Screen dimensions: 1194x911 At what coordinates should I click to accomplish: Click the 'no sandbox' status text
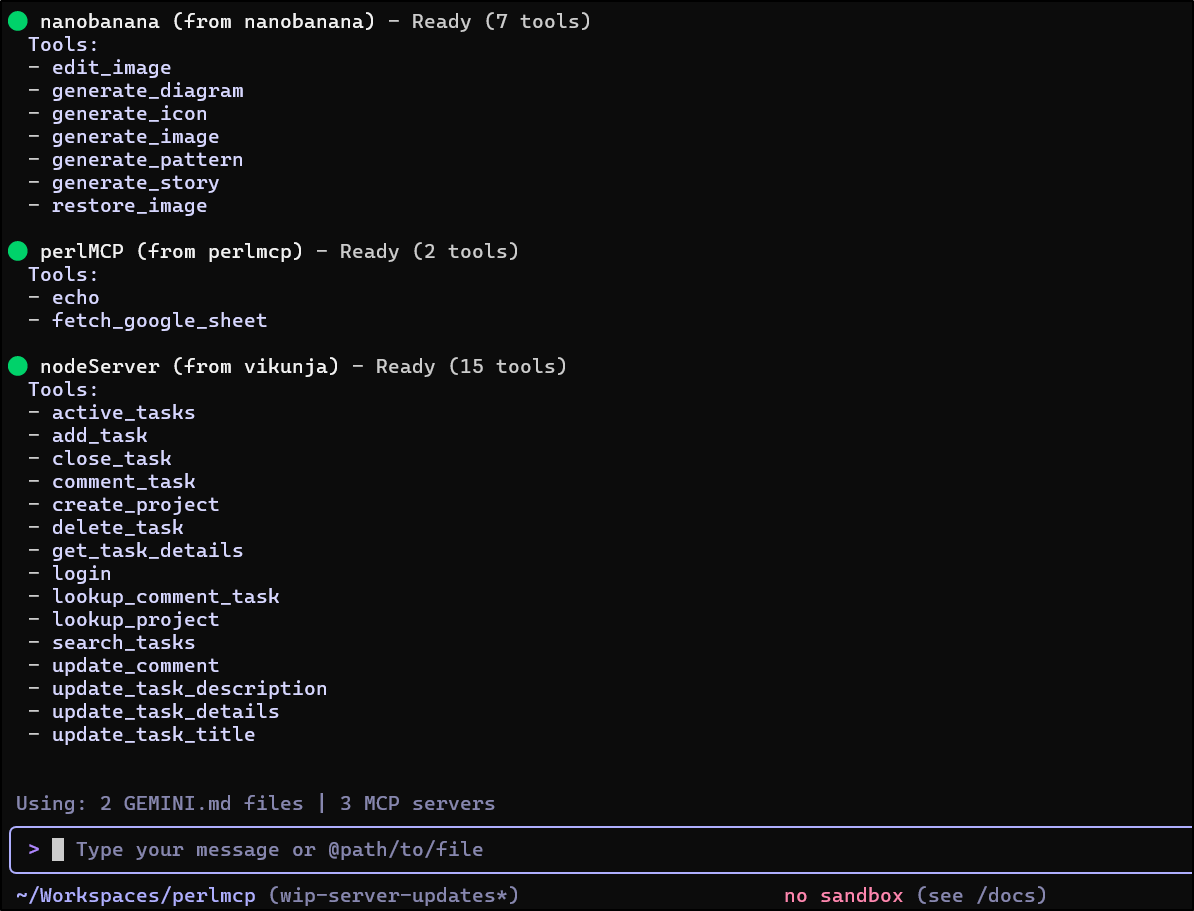click(x=843, y=896)
